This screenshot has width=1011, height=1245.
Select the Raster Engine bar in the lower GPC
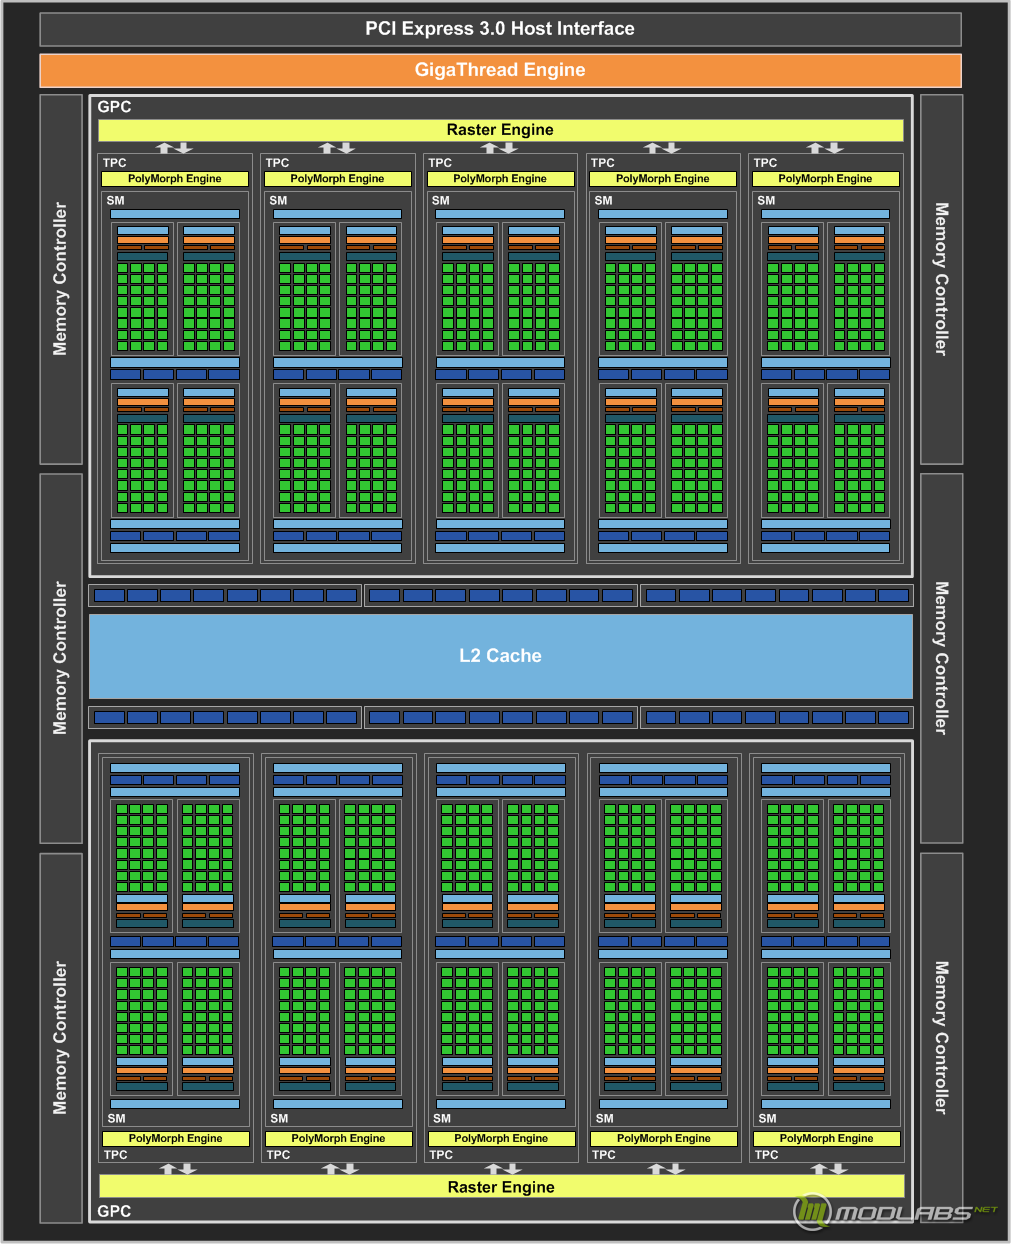click(x=501, y=1187)
